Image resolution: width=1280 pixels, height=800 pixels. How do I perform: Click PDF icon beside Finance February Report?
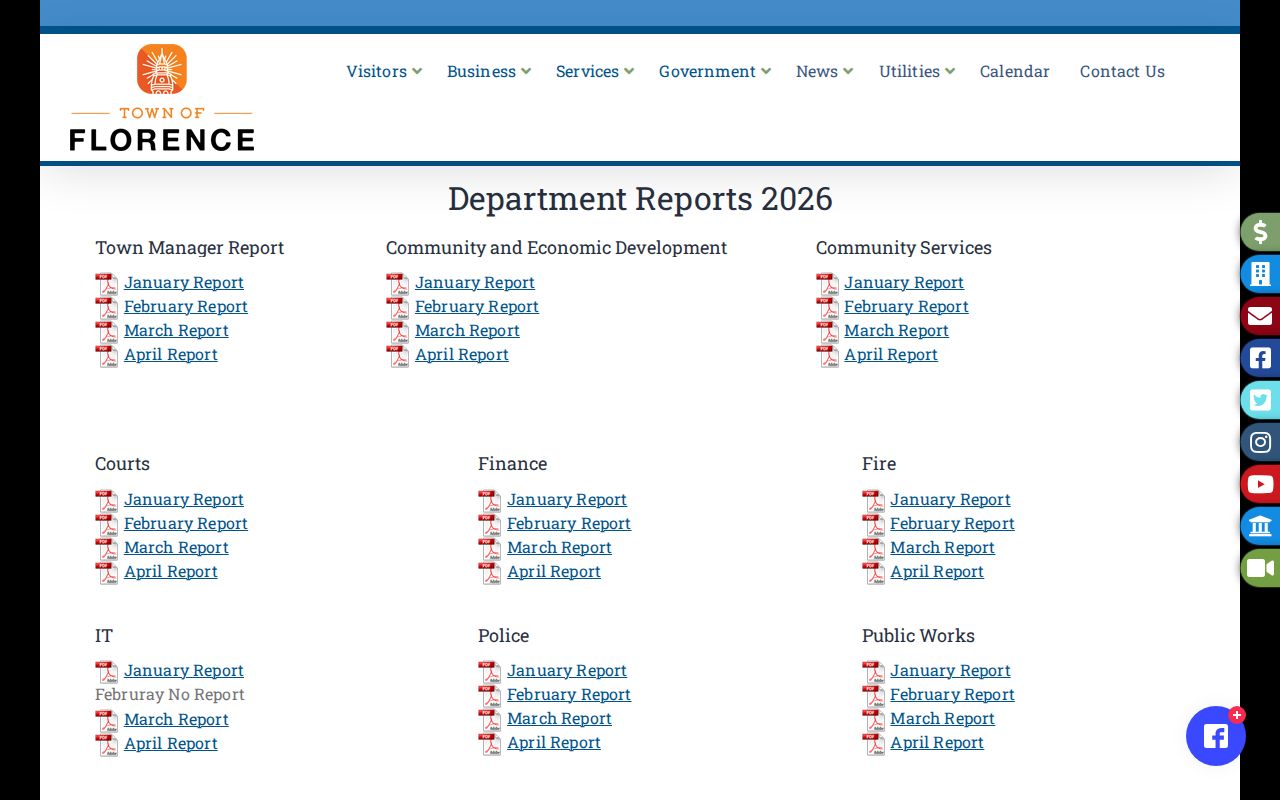[x=489, y=525]
